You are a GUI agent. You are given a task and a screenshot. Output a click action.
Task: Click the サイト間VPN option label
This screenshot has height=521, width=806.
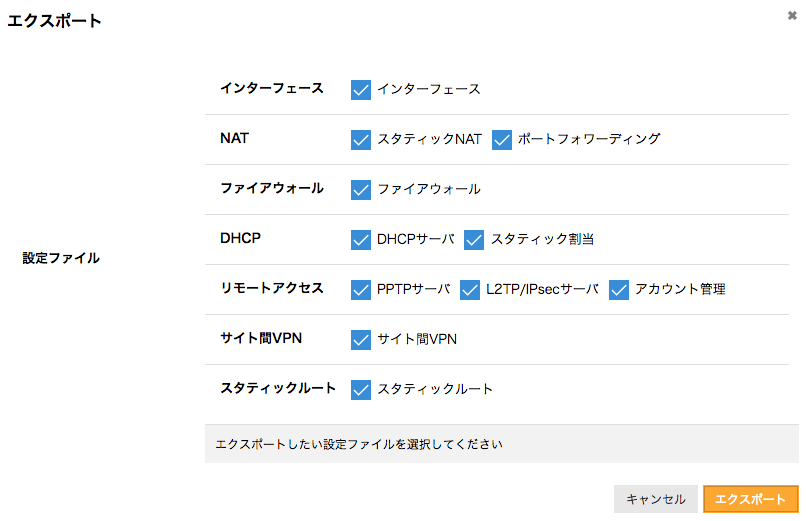(x=417, y=339)
